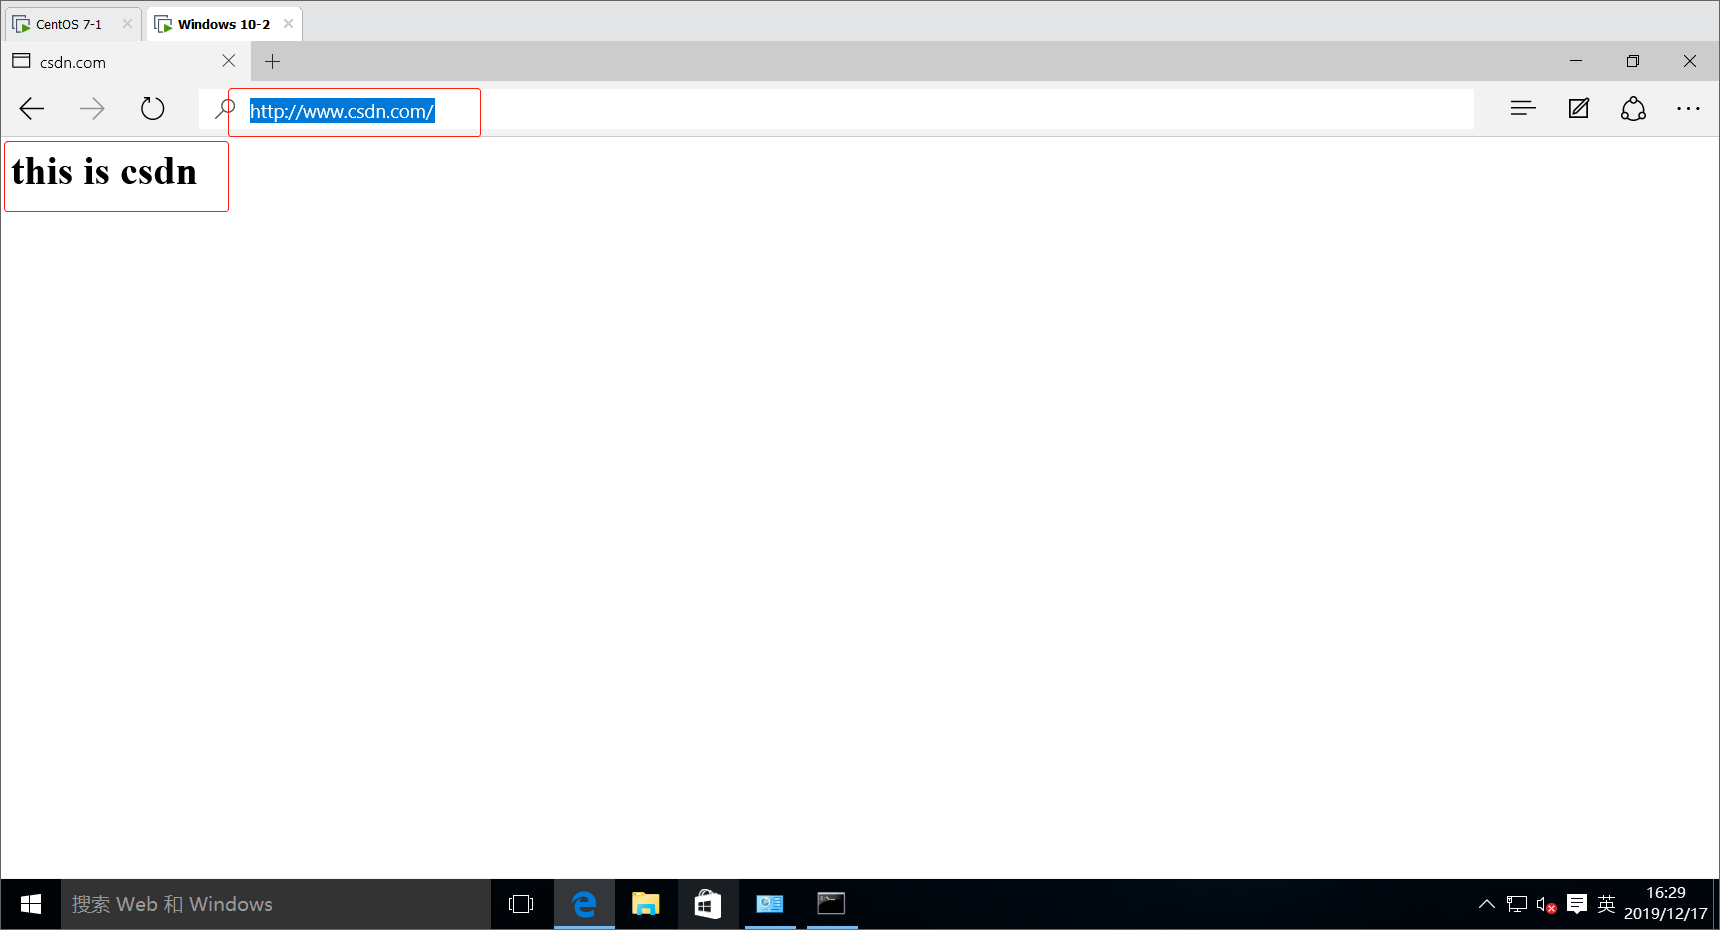Show hidden system tray icons
The image size is (1720, 930).
coord(1487,904)
